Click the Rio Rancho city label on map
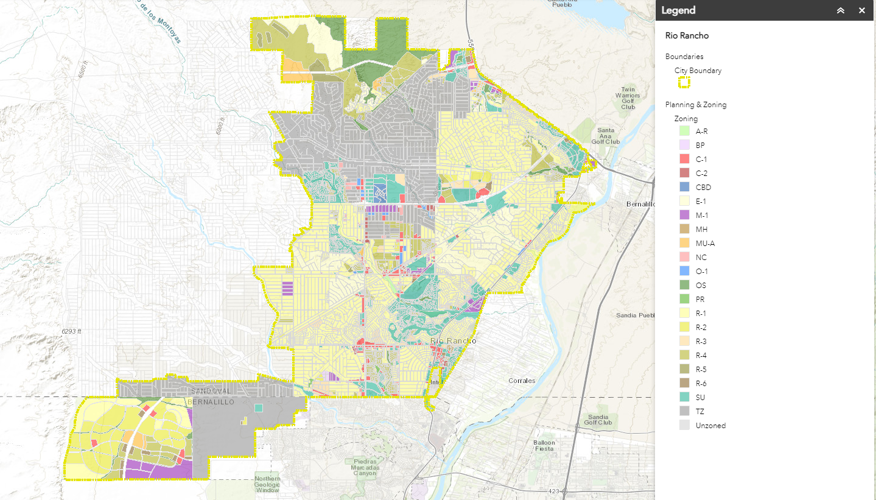Screen dimensions: 876x500 coord(452,341)
